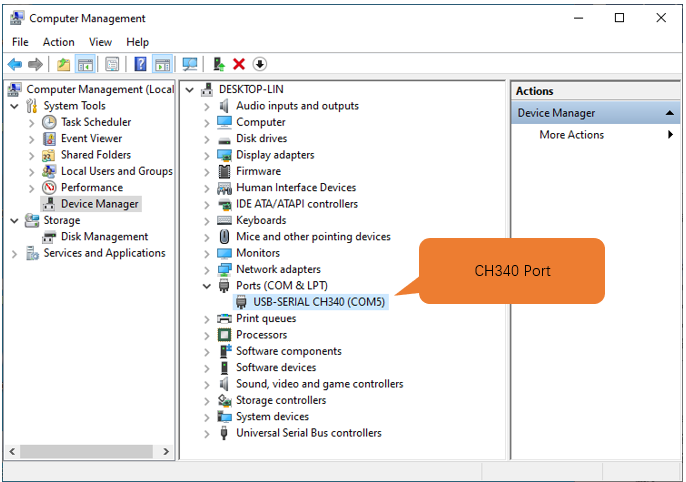Open the Action menu
The image size is (686, 482).
pyautogui.click(x=58, y=42)
